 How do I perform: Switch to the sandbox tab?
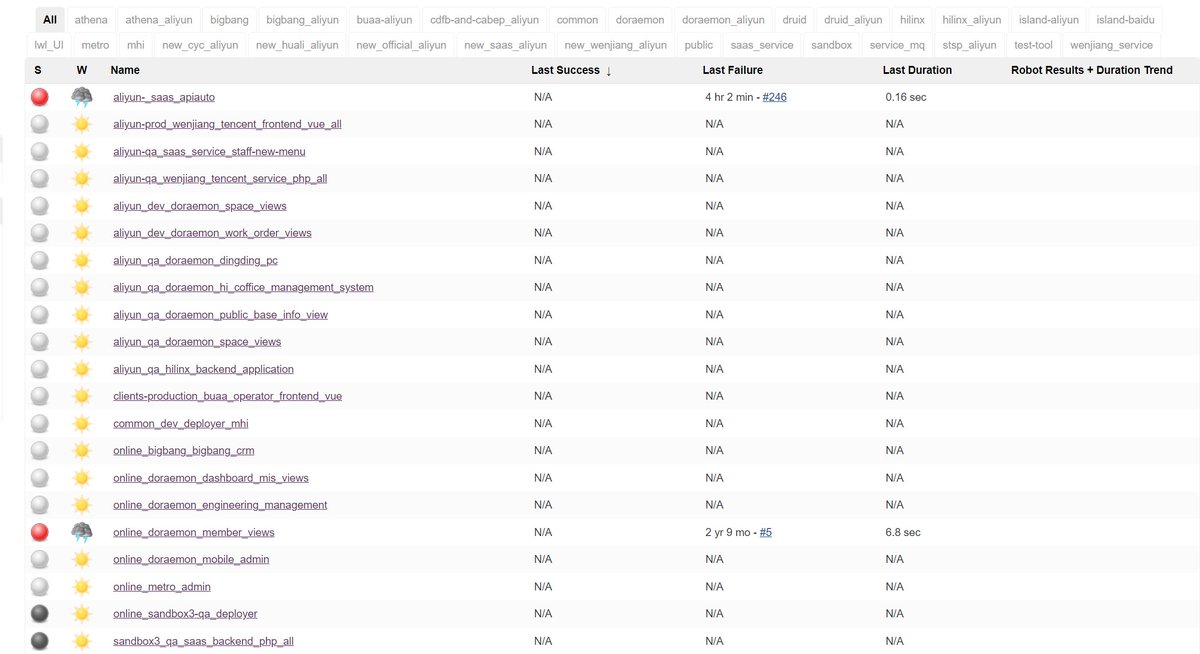point(832,45)
